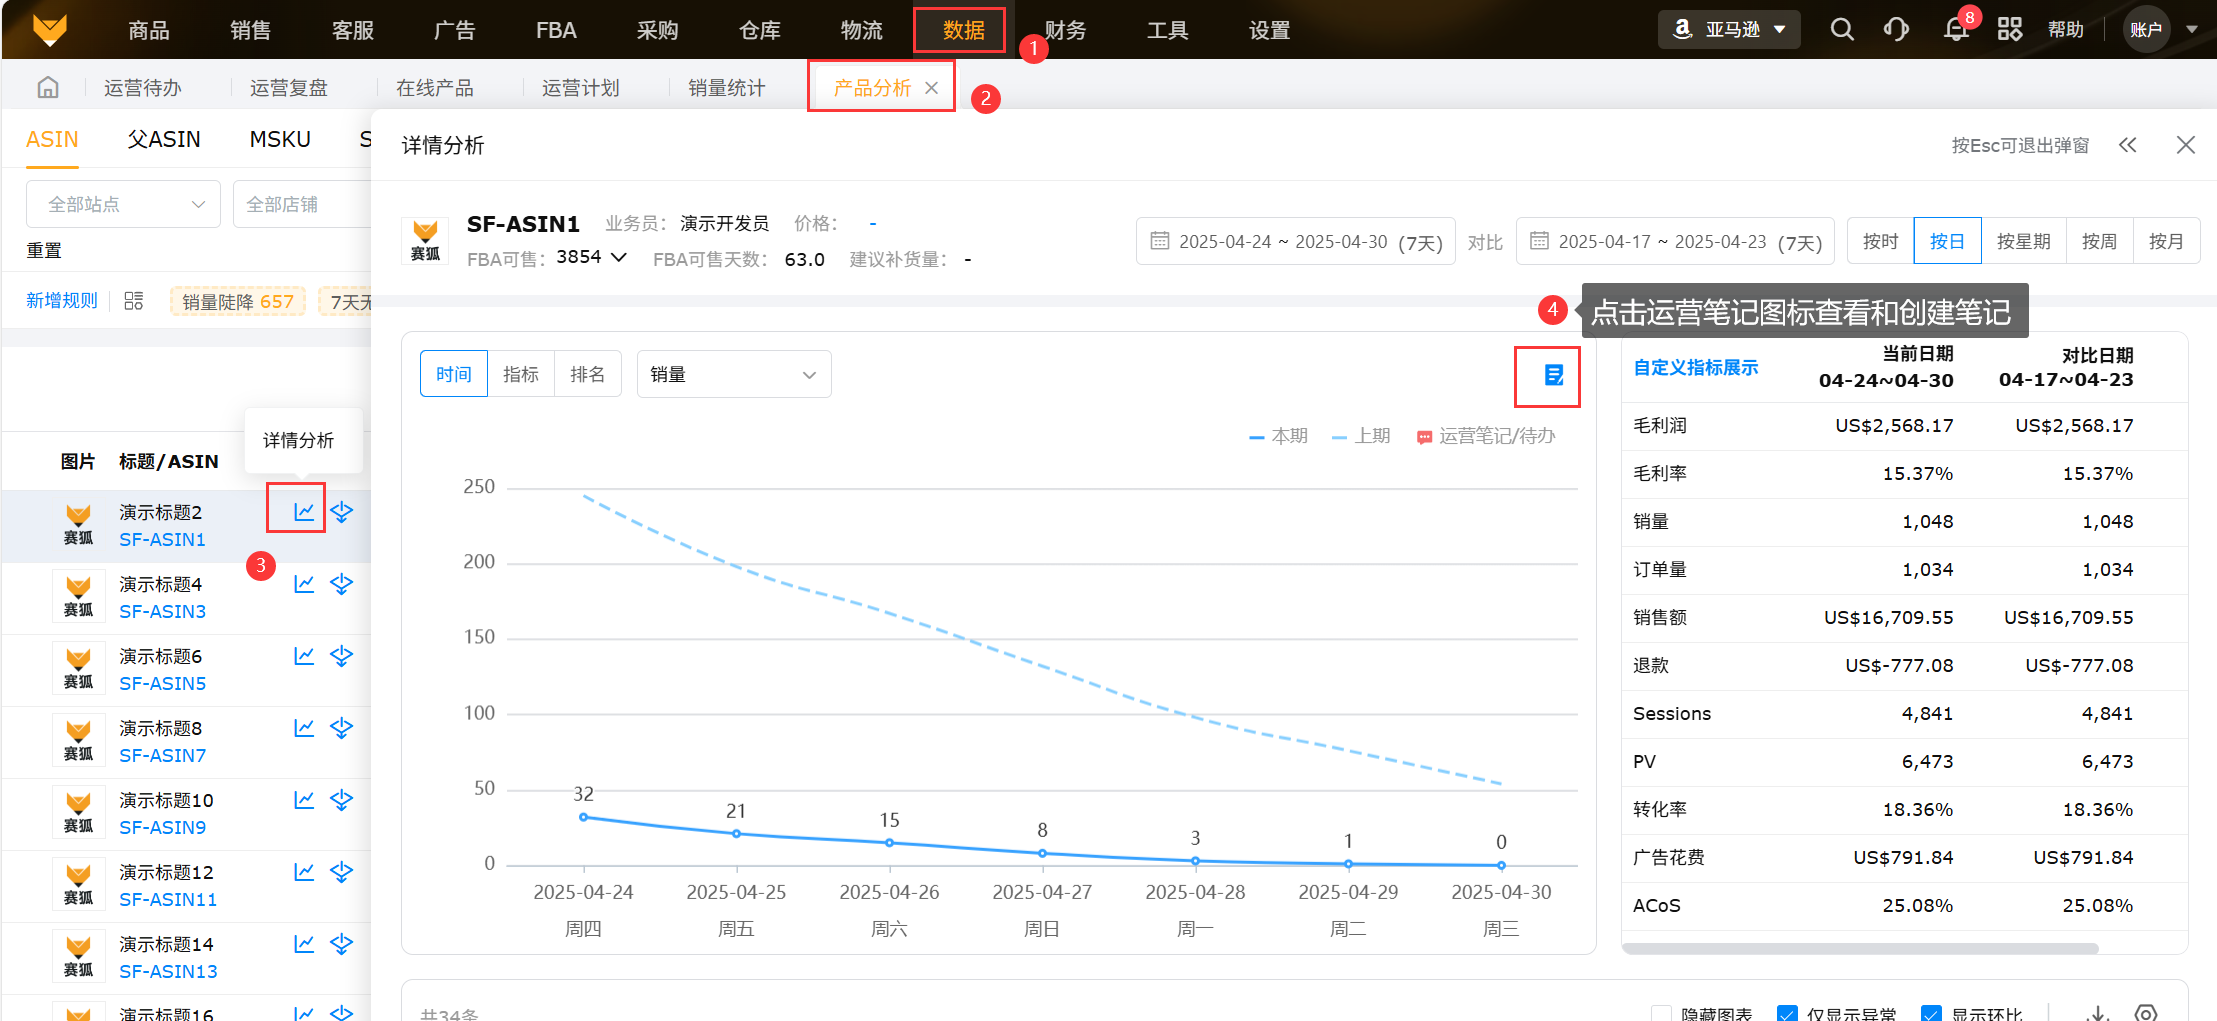Click the download icon for SF-ASIN7 row
The width and height of the screenshot is (2217, 1021).
[342, 728]
